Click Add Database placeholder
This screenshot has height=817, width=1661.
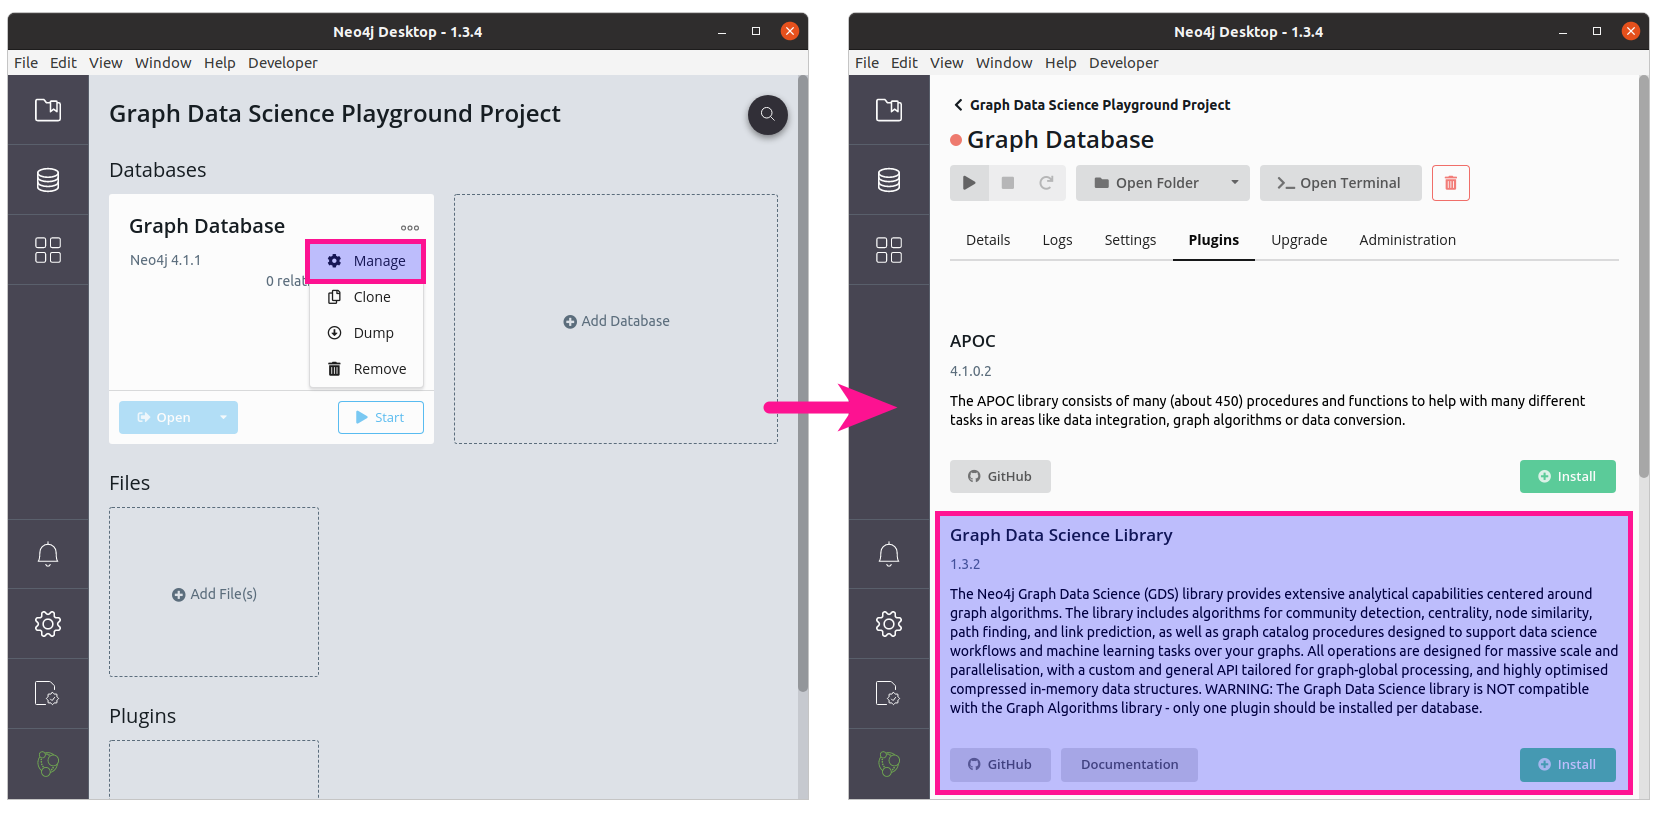pos(616,320)
